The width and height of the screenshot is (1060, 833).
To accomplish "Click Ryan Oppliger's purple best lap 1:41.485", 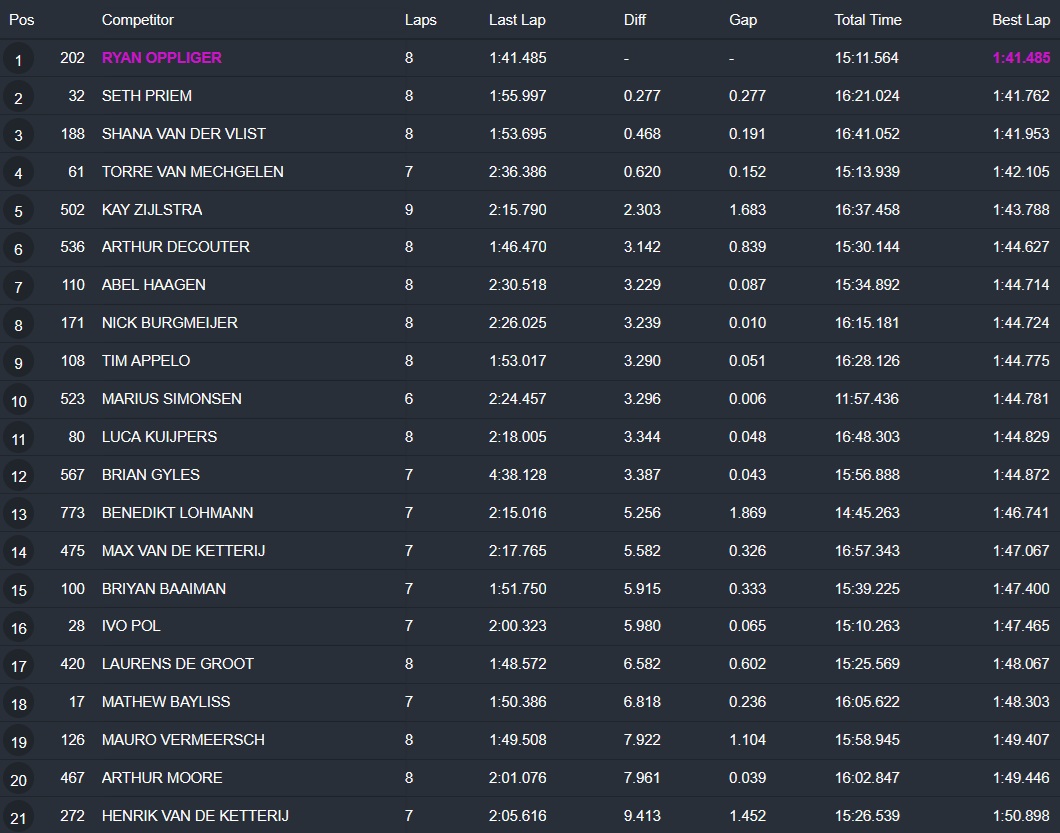I will click(x=1020, y=58).
